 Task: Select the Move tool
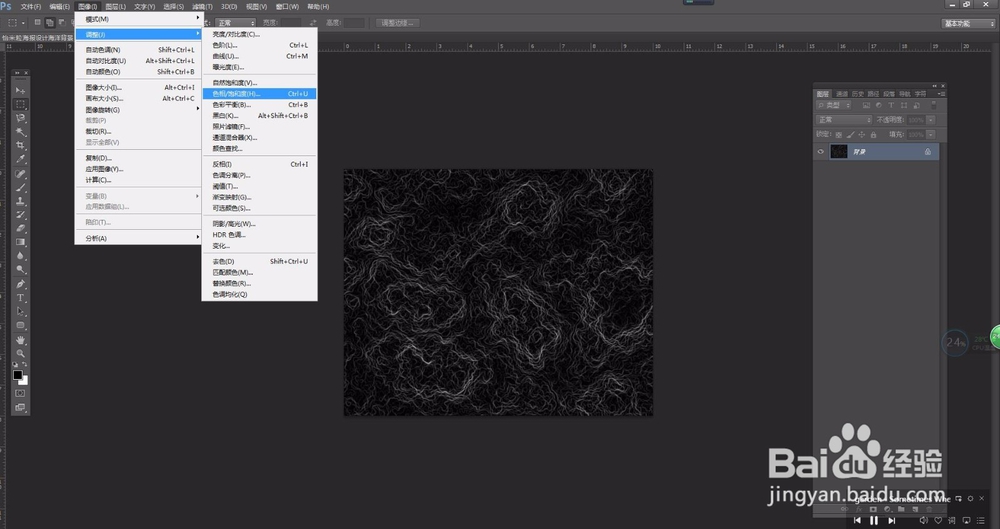(20, 90)
